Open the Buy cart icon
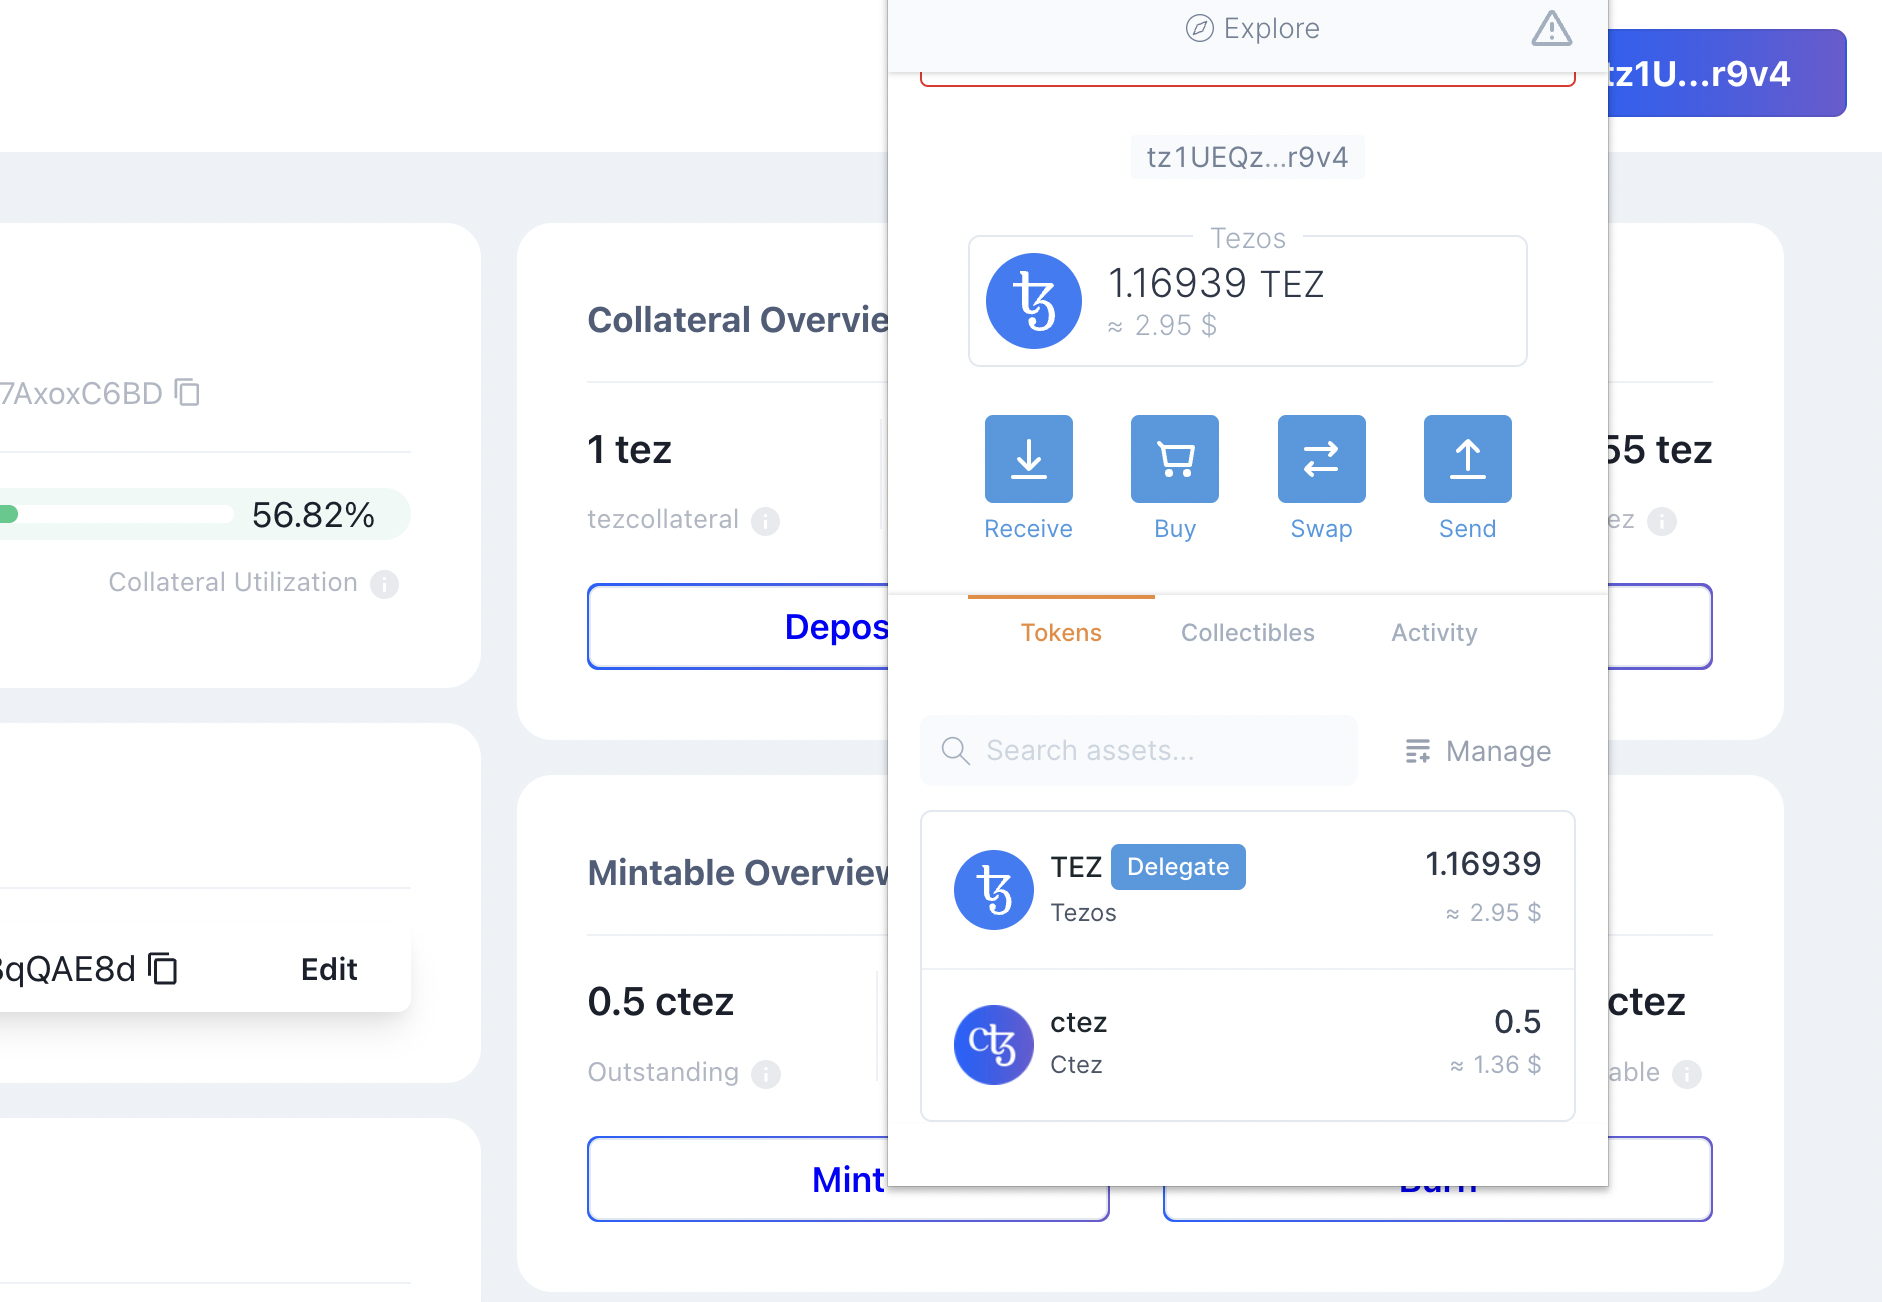This screenshot has height=1302, width=1882. tap(1174, 459)
